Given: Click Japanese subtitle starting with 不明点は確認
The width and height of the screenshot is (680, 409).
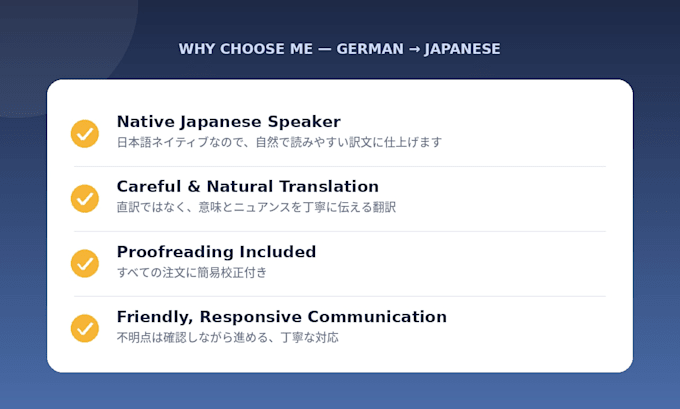Looking at the screenshot, I should pos(228,337).
